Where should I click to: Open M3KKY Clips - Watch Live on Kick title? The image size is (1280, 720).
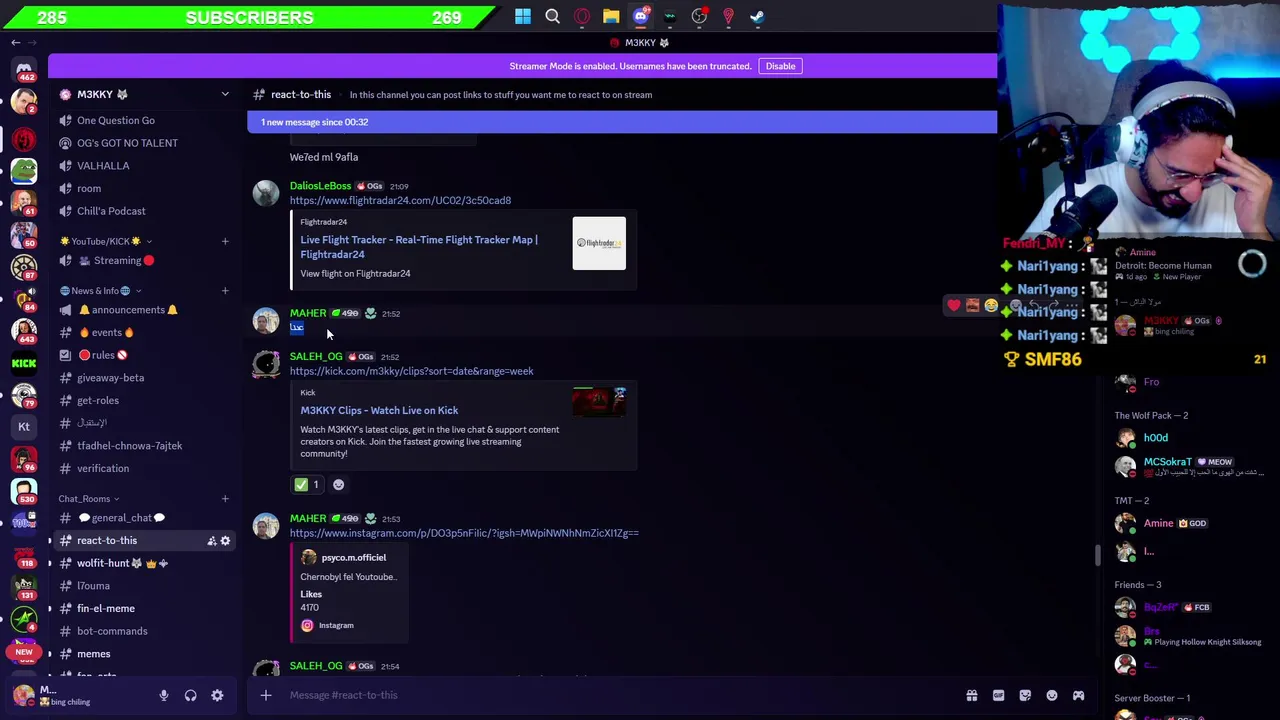pos(379,410)
